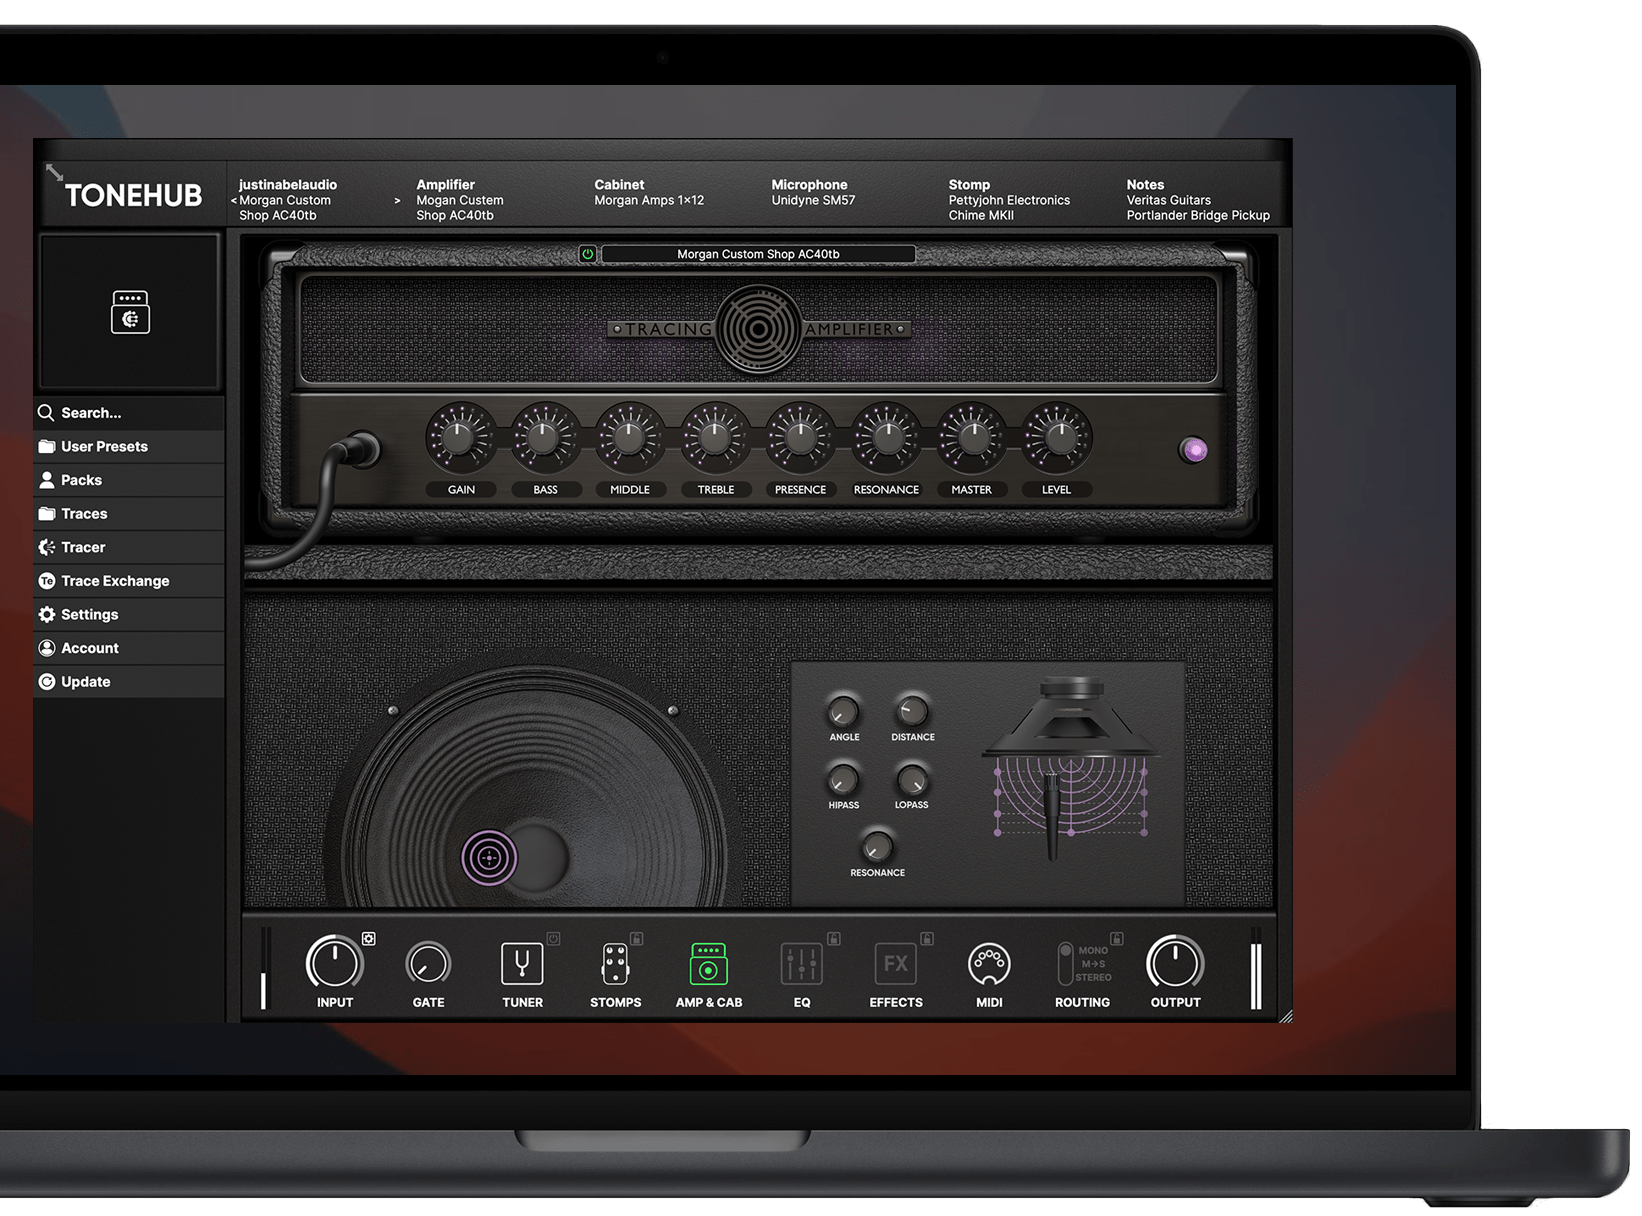This screenshot has height=1216, width=1642.
Task: Click the Tracer icon in sidebar
Action: pyautogui.click(x=46, y=547)
